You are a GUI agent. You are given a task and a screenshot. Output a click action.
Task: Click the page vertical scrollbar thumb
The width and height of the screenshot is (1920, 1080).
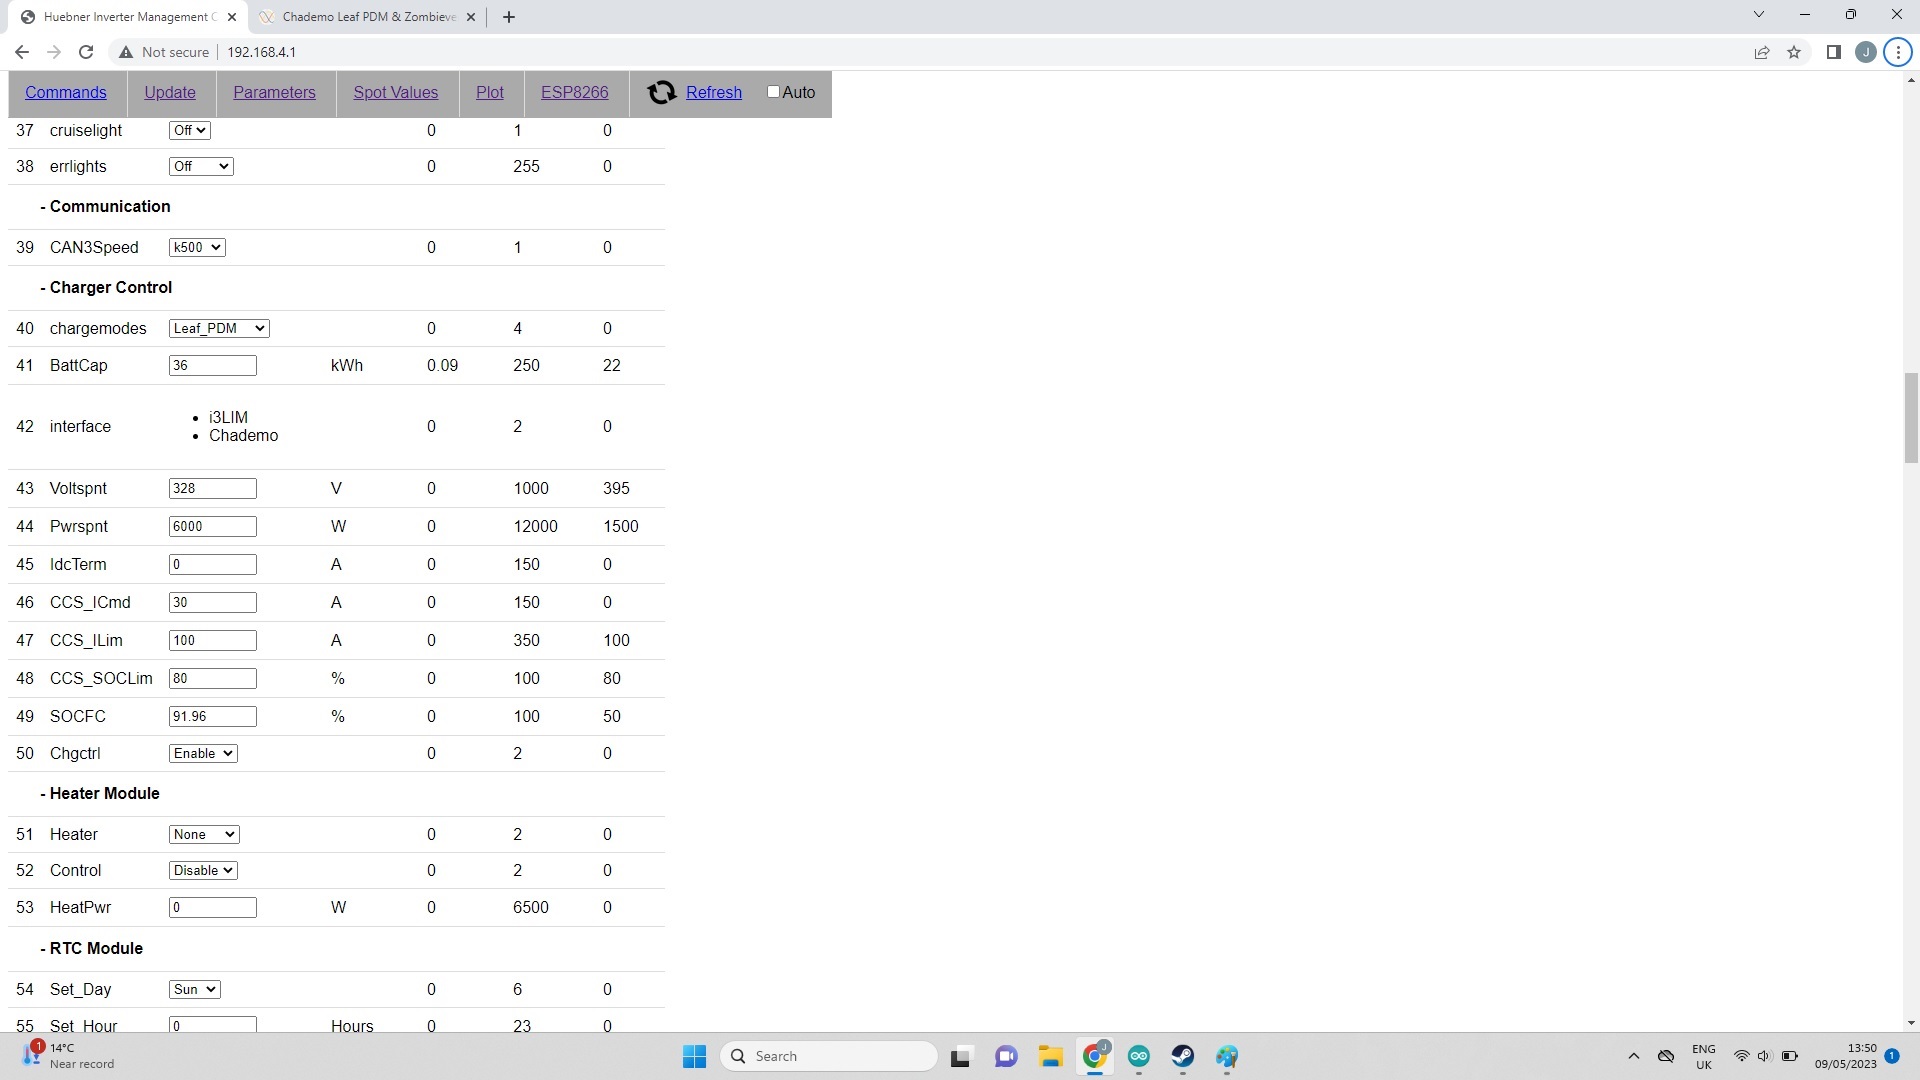(1911, 418)
